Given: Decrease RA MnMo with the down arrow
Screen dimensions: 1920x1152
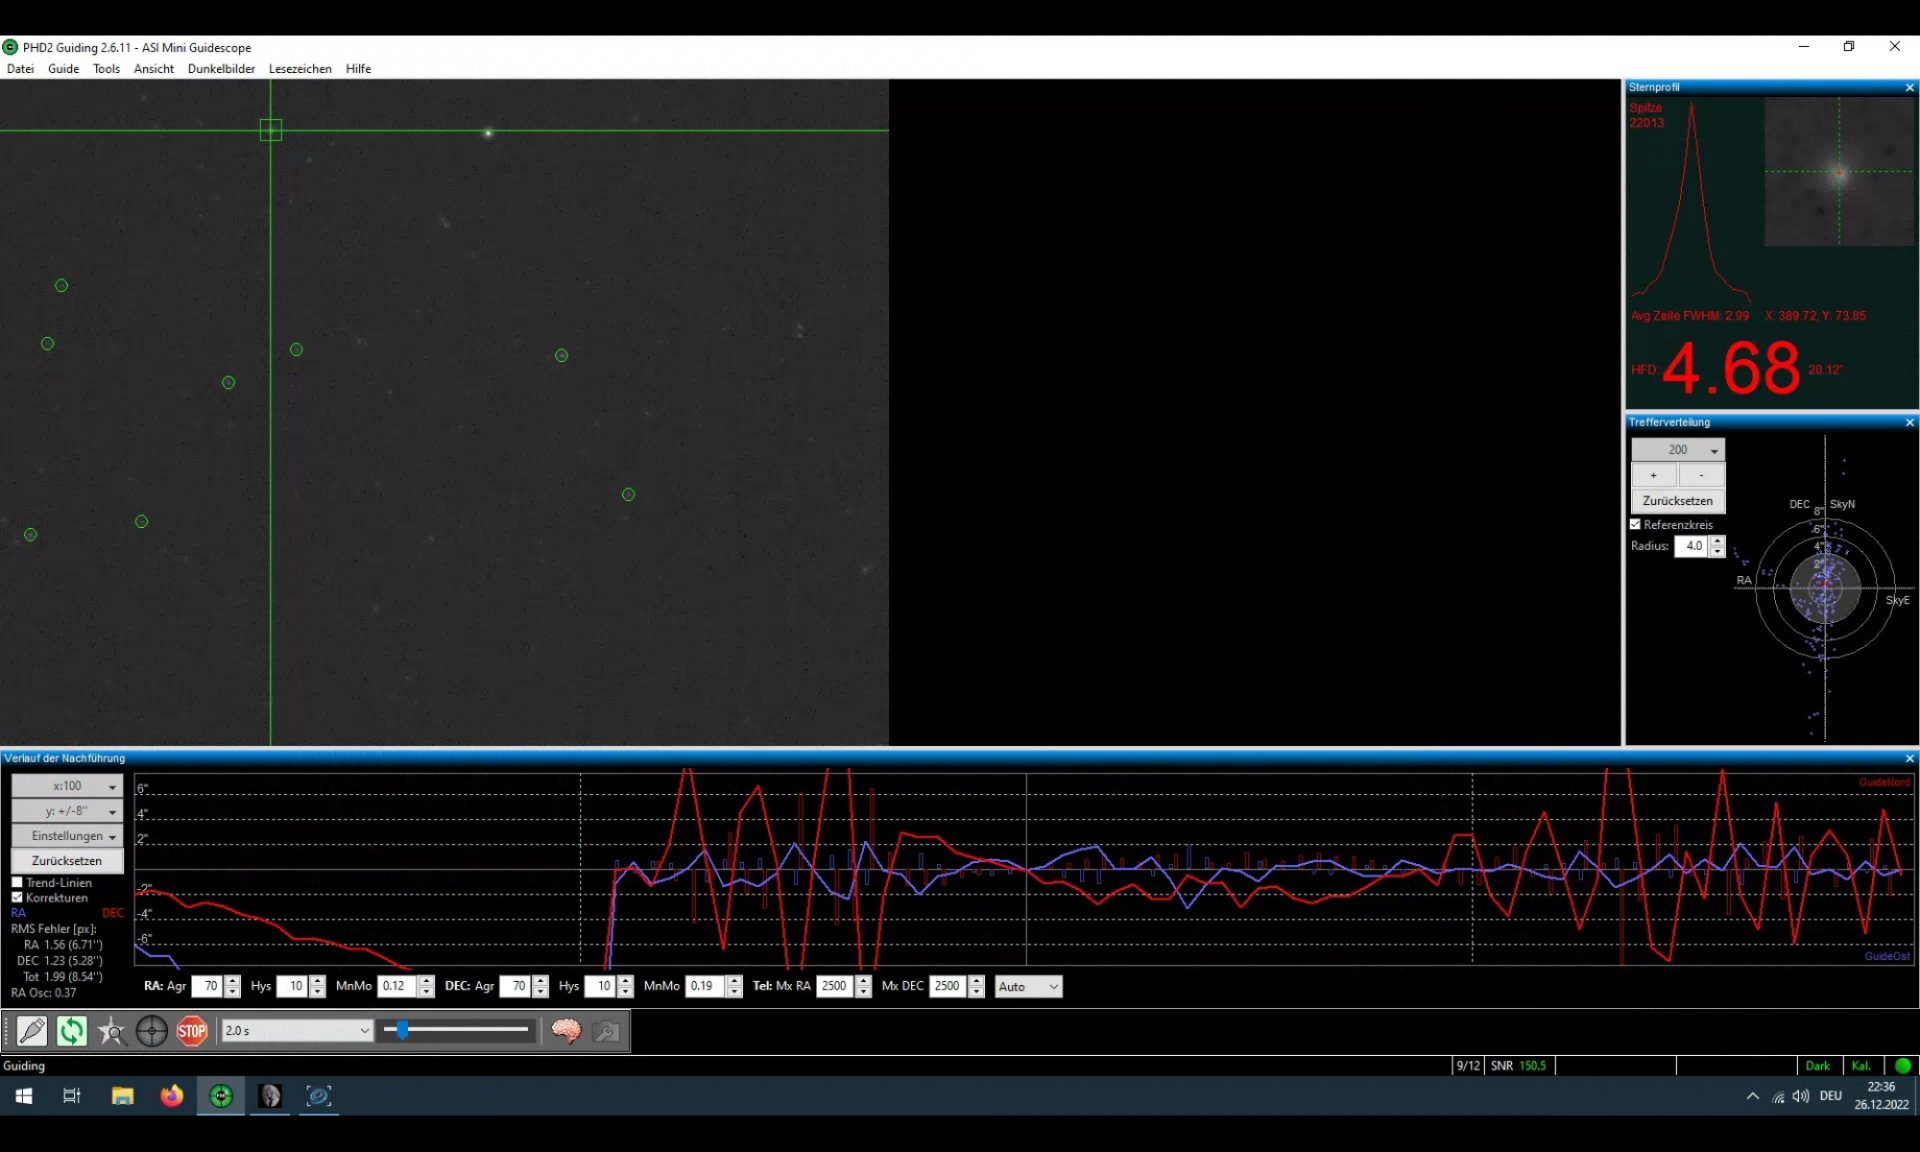Looking at the screenshot, I should [x=427, y=992].
